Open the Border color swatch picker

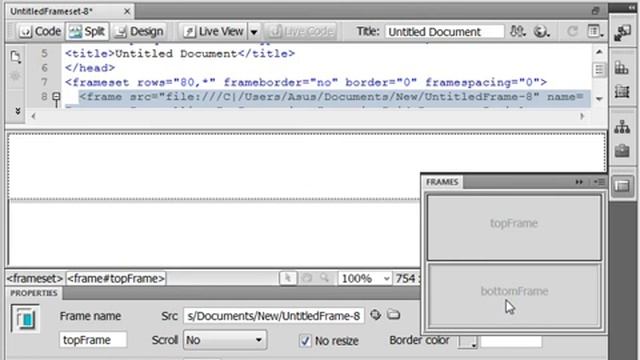pos(467,341)
